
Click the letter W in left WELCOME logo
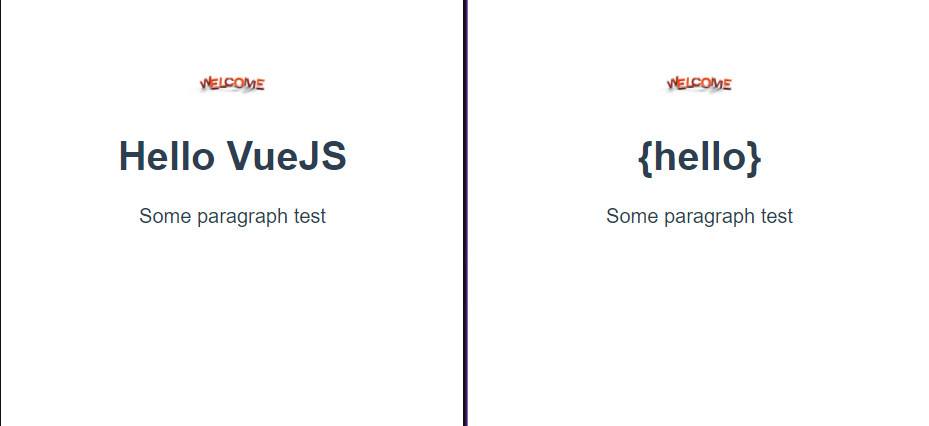206,84
